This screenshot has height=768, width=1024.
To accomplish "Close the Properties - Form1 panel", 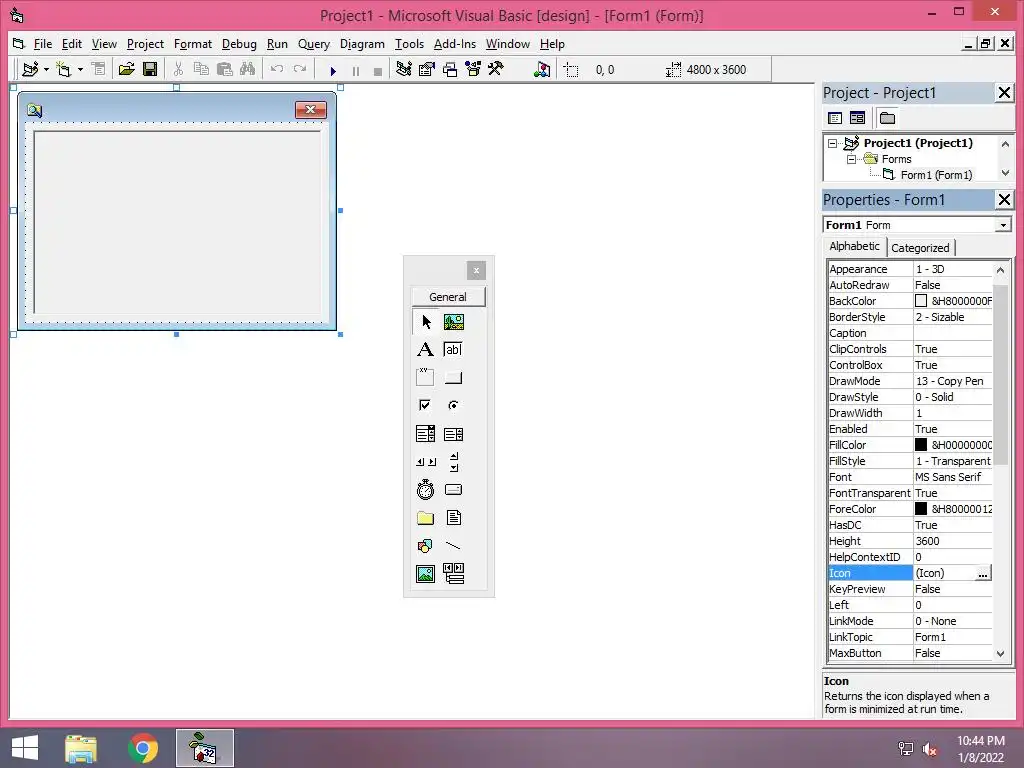I will coord(1004,200).
